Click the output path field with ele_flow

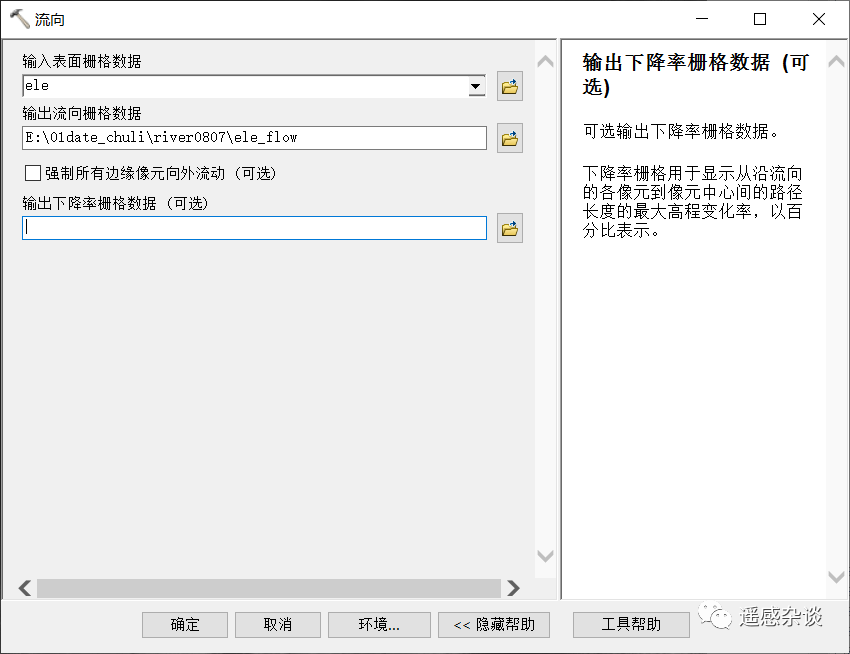(254, 138)
